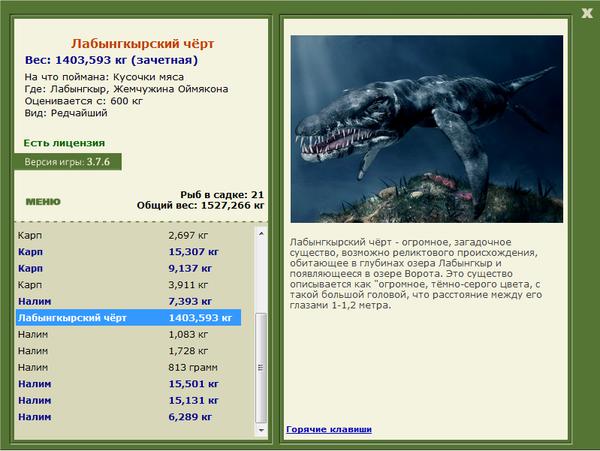Click the fish list scrollbar thumb
This screenshot has width=600, height=451.
(261, 368)
